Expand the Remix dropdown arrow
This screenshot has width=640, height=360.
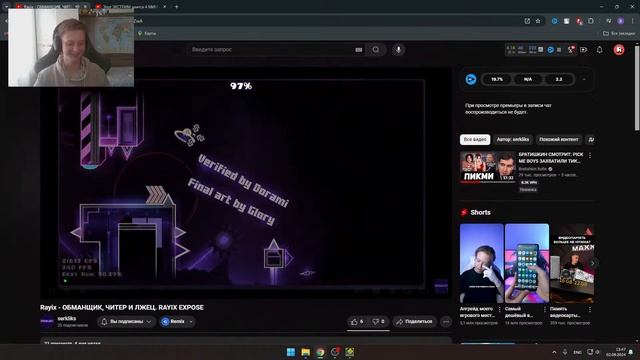191,322
